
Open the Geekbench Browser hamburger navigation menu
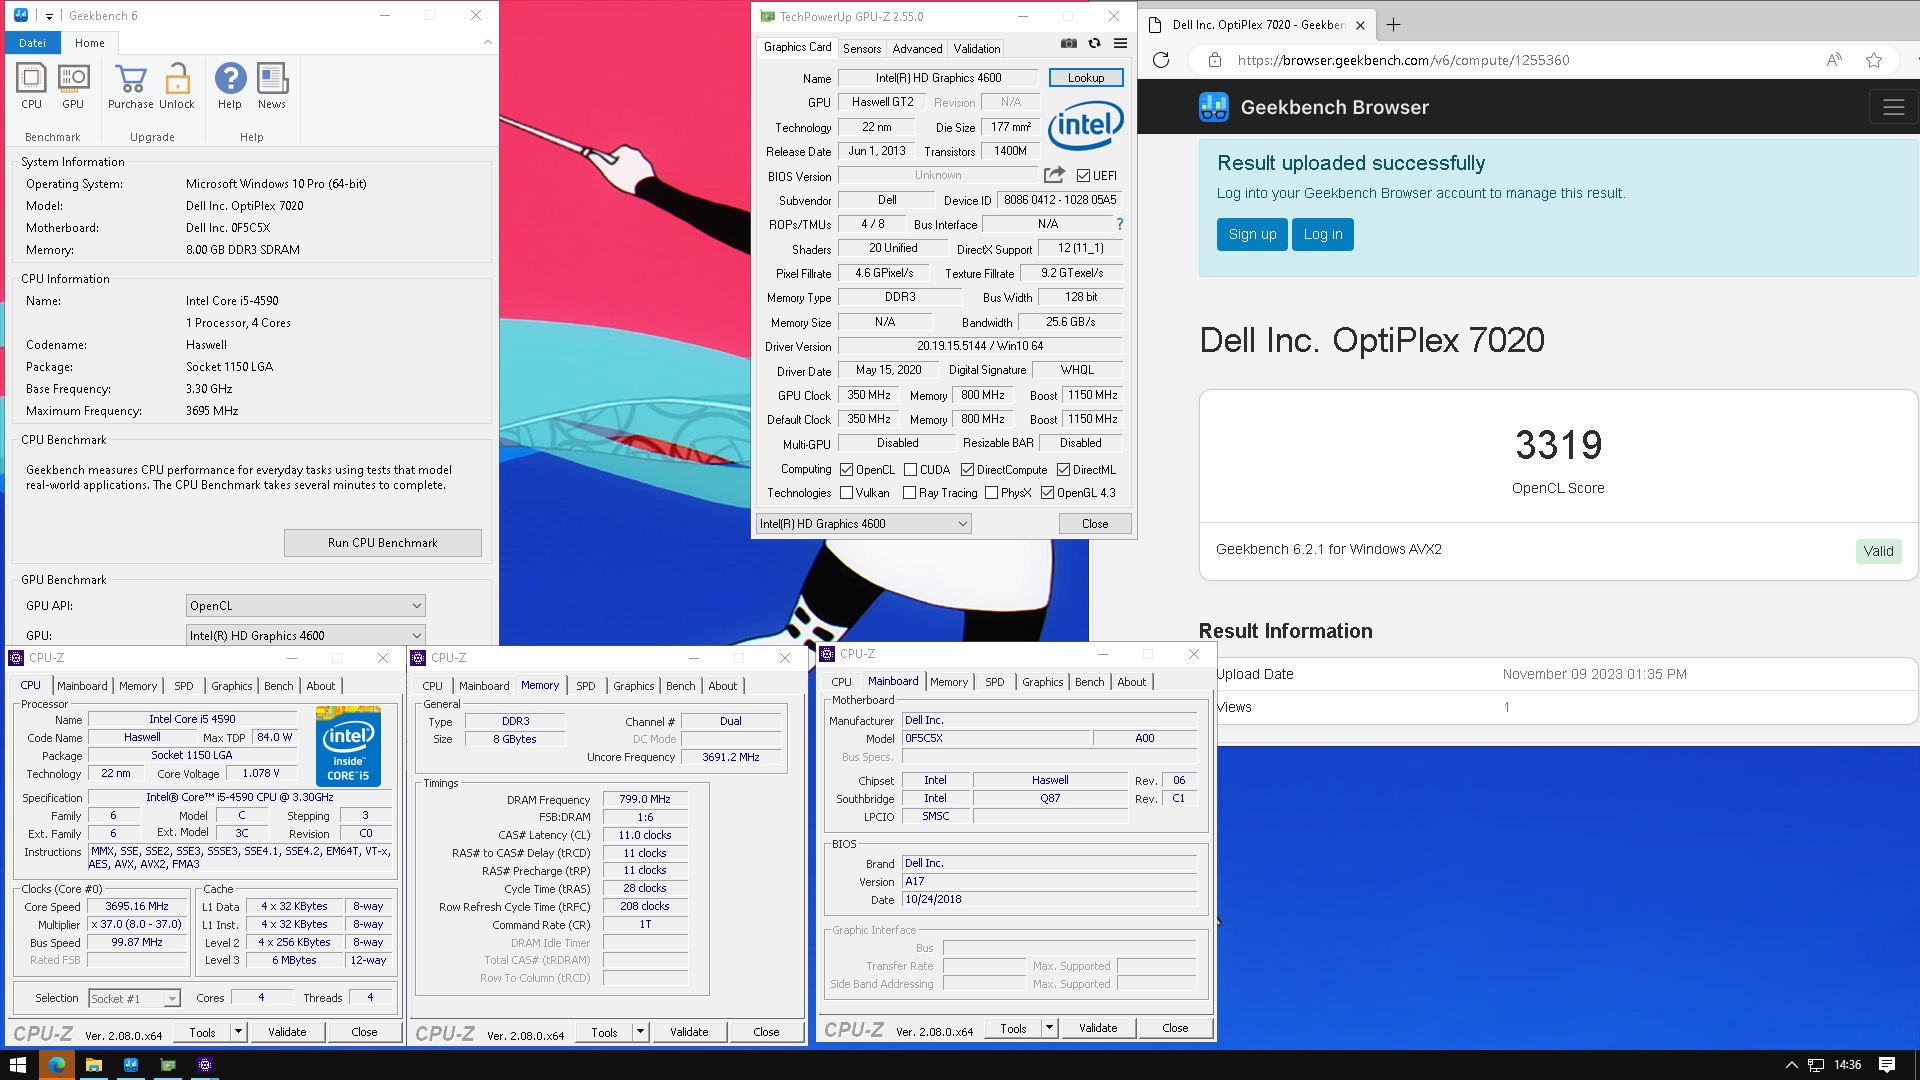click(x=1893, y=107)
